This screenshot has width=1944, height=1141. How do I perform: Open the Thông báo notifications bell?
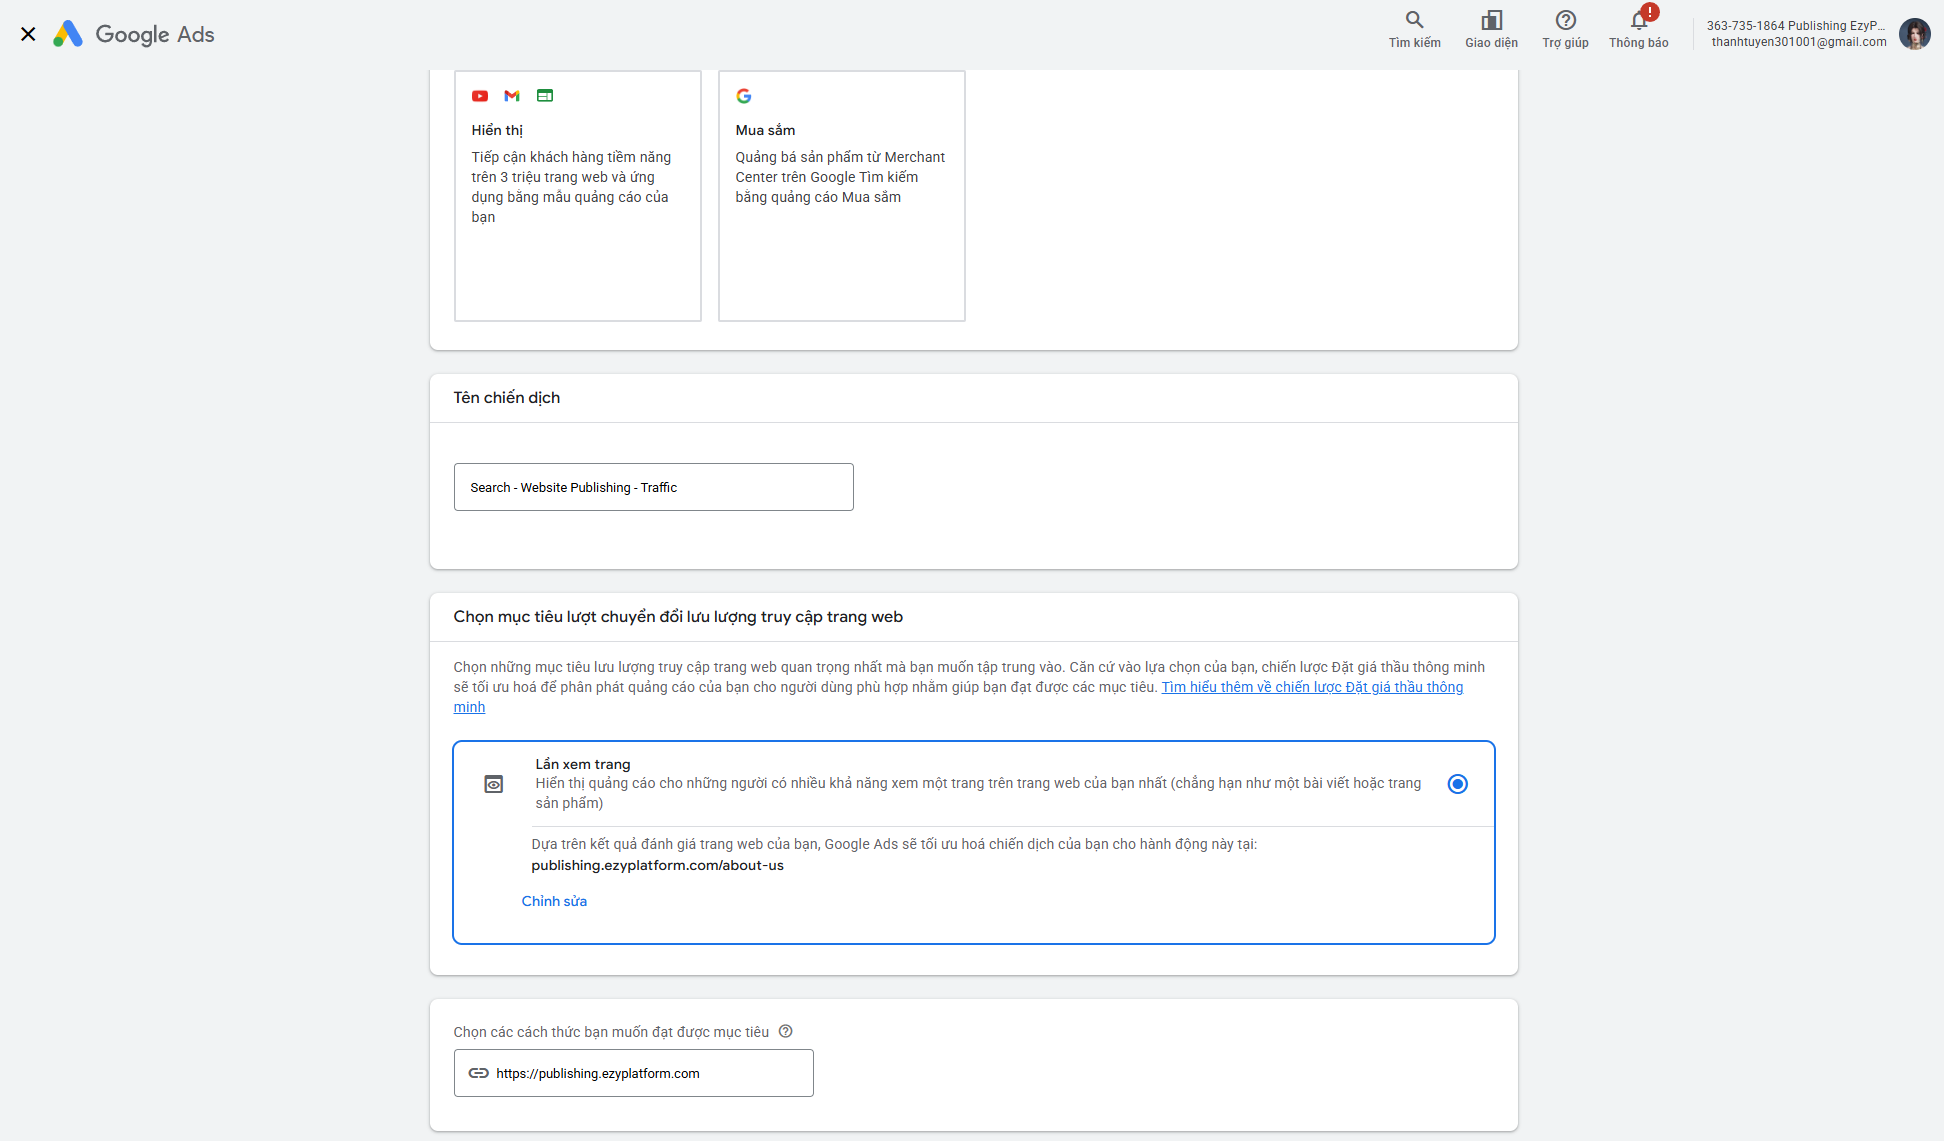1638,20
